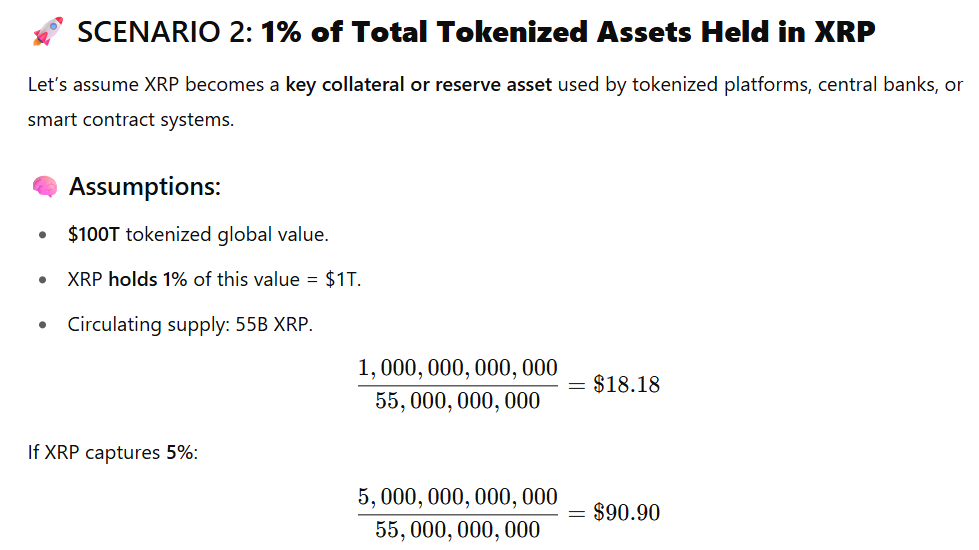Click the $90.90 result
This screenshot has height=550, width=979.
(626, 513)
